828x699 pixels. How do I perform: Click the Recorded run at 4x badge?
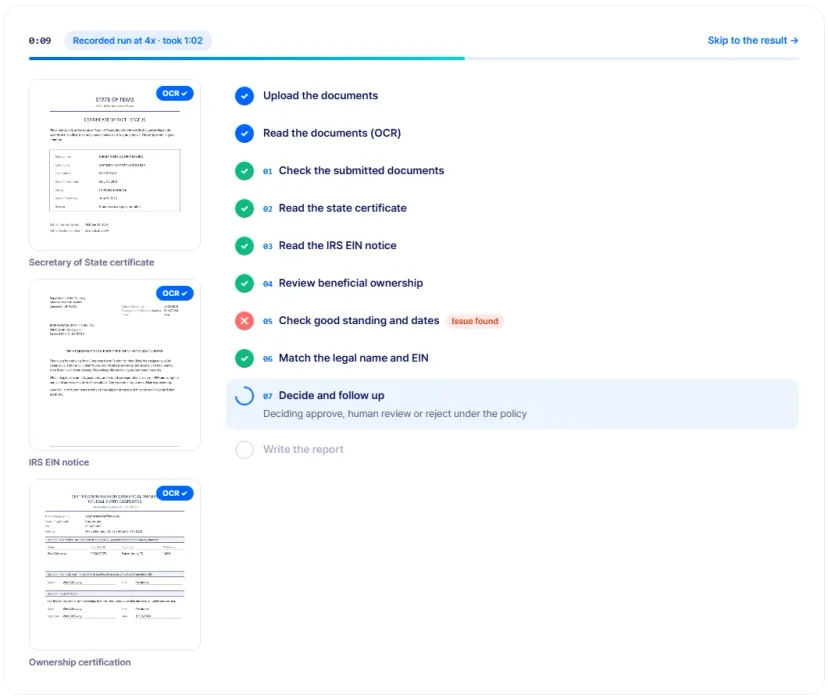click(x=138, y=41)
